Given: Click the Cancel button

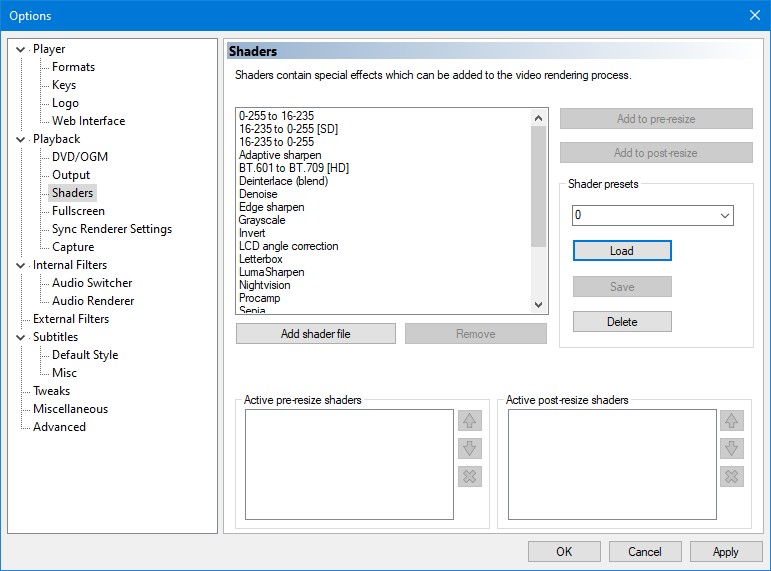Looking at the screenshot, I should coord(645,552).
